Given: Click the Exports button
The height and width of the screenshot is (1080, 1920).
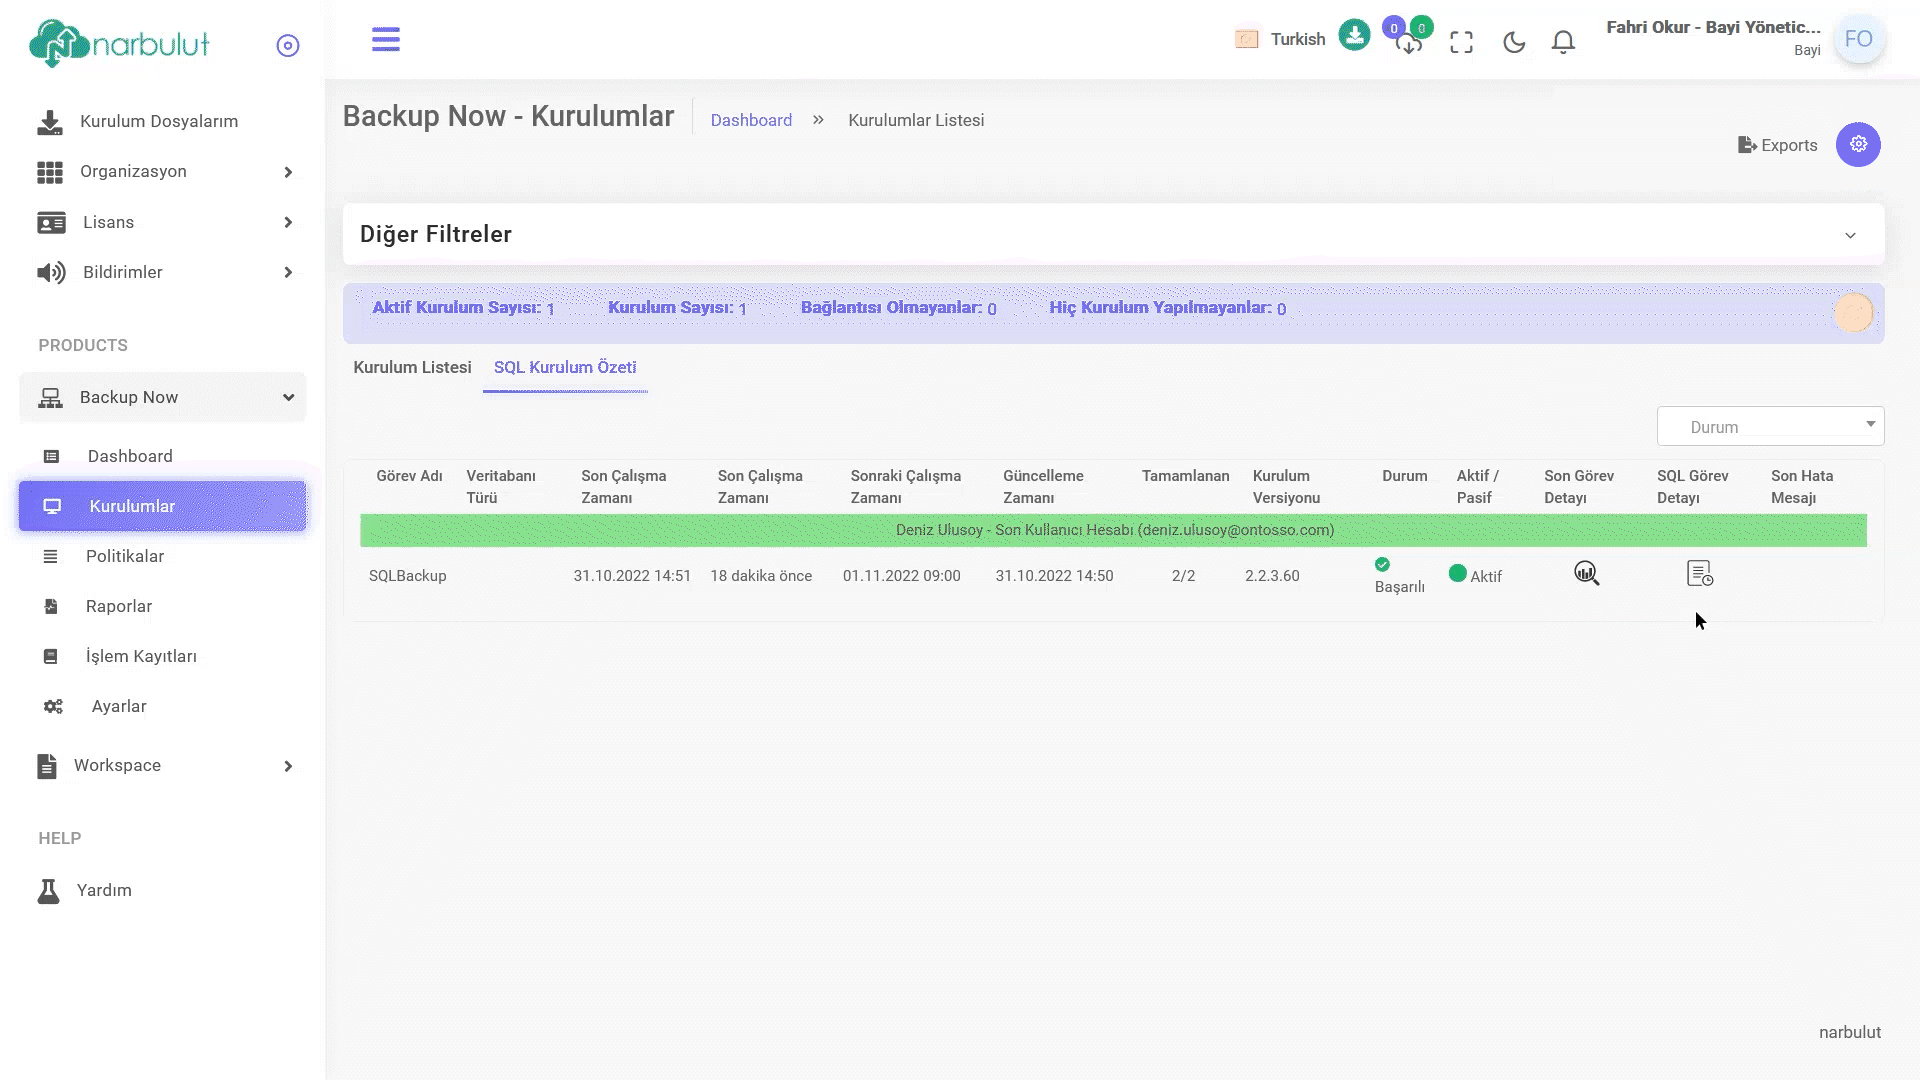Looking at the screenshot, I should click(1777, 145).
